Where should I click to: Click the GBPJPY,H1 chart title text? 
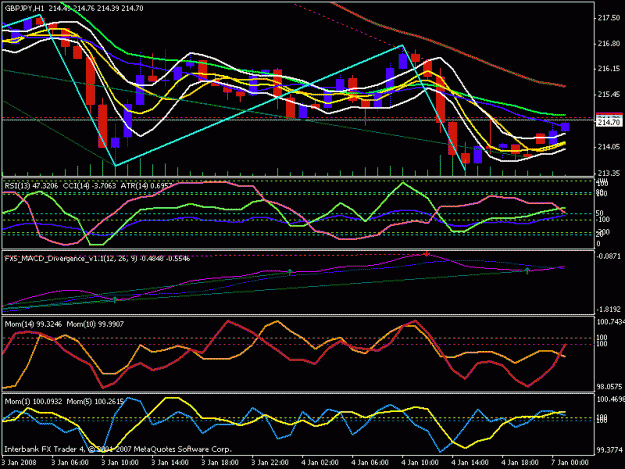coord(25,8)
